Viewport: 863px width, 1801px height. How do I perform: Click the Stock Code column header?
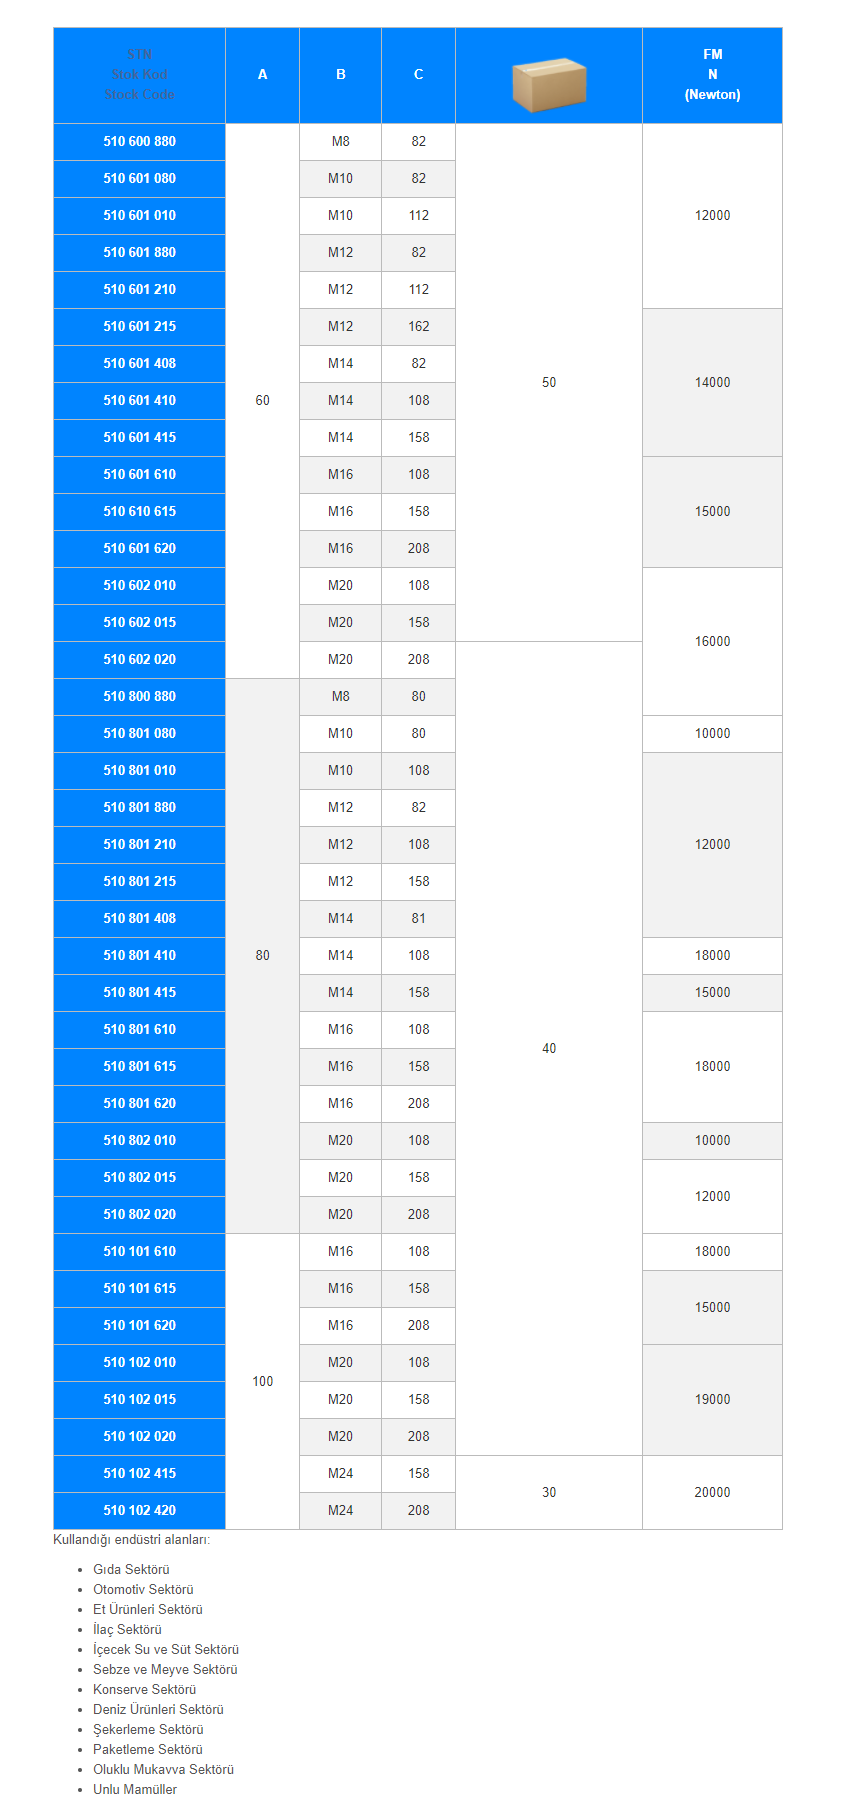coord(139,75)
